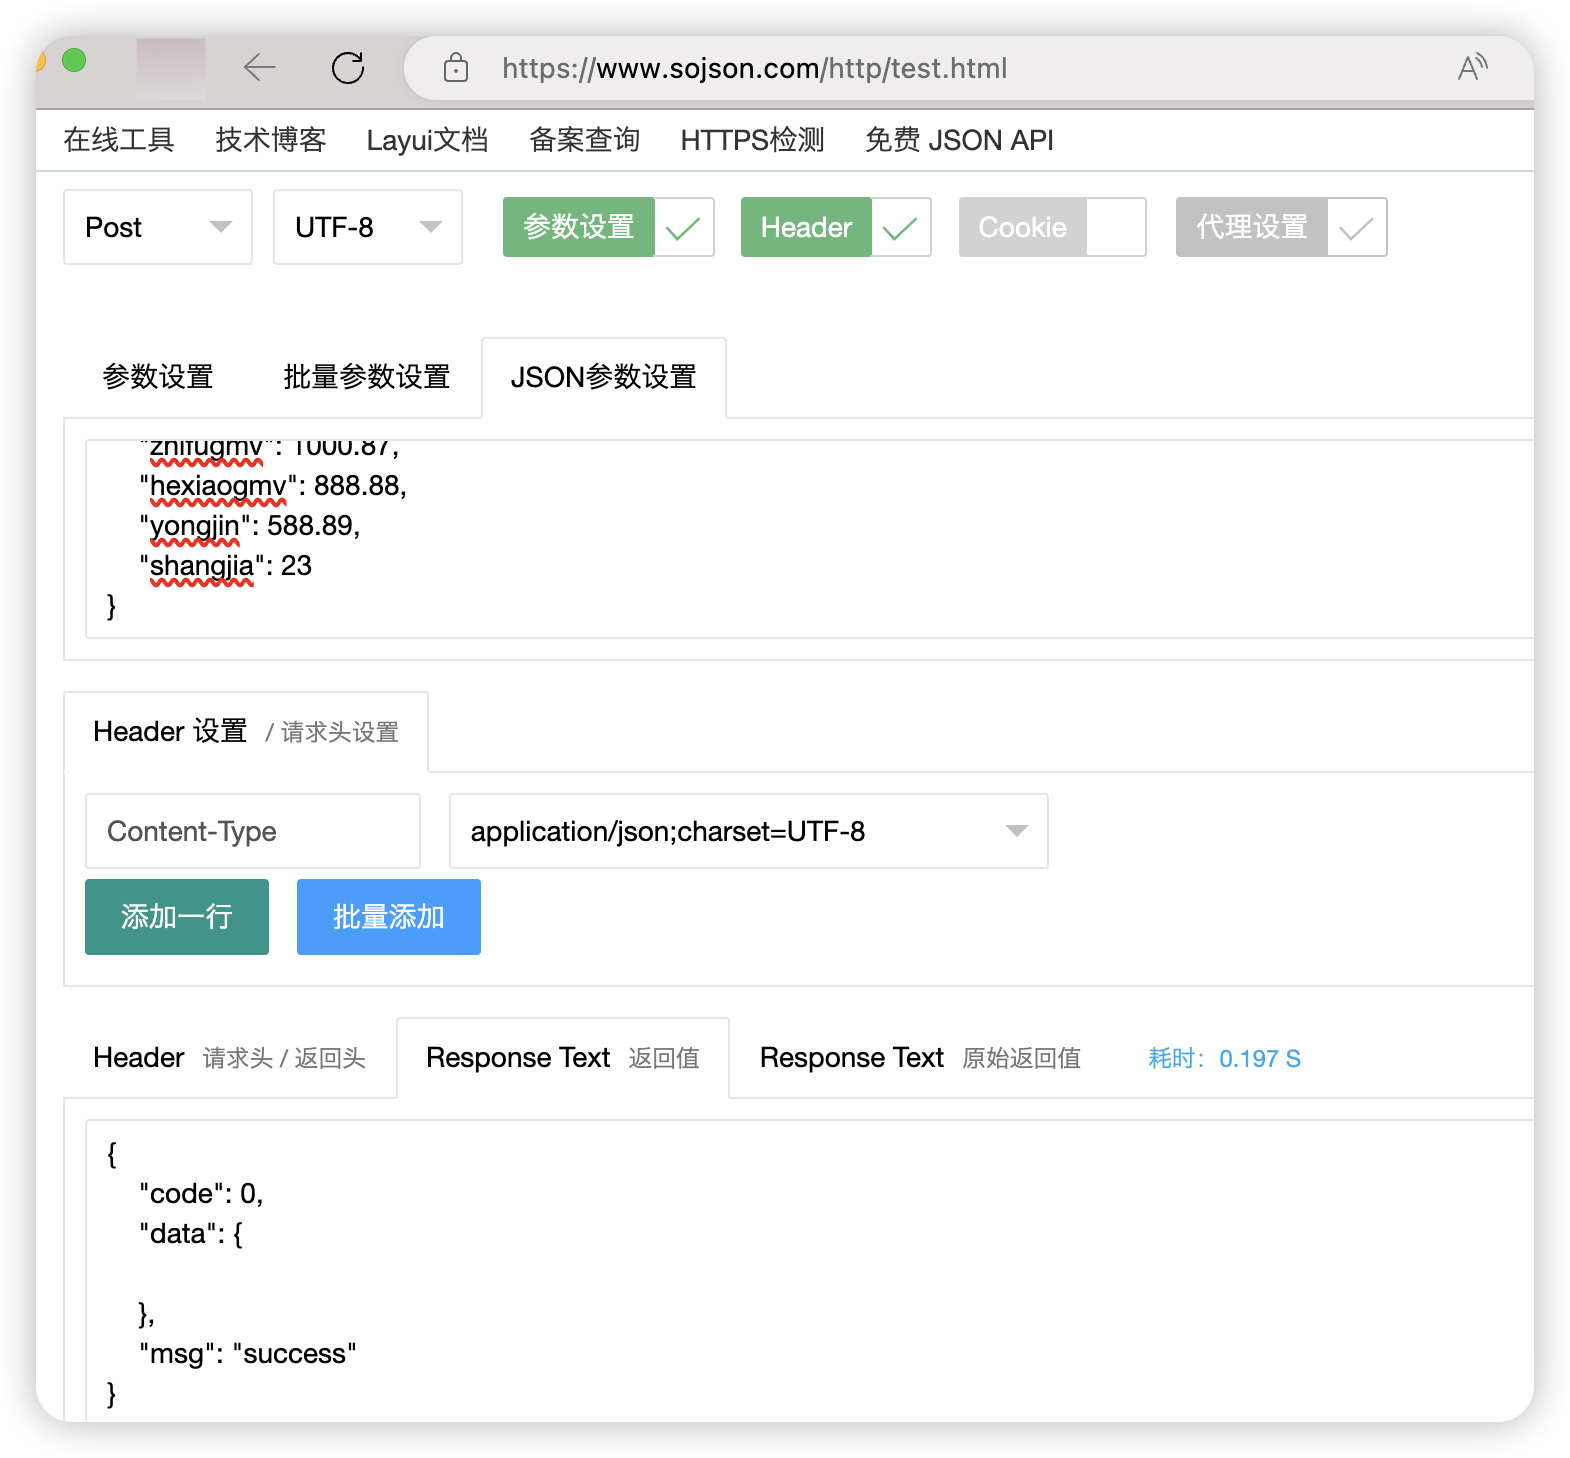Click the "msg": "success" response line
This screenshot has width=1570, height=1458.
(x=248, y=1354)
